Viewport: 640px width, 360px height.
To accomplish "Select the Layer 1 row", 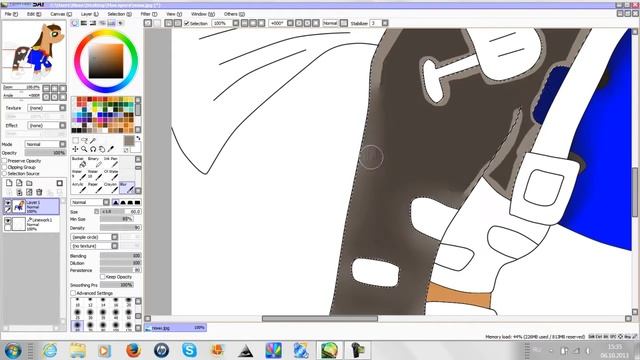I will (x=31, y=207).
